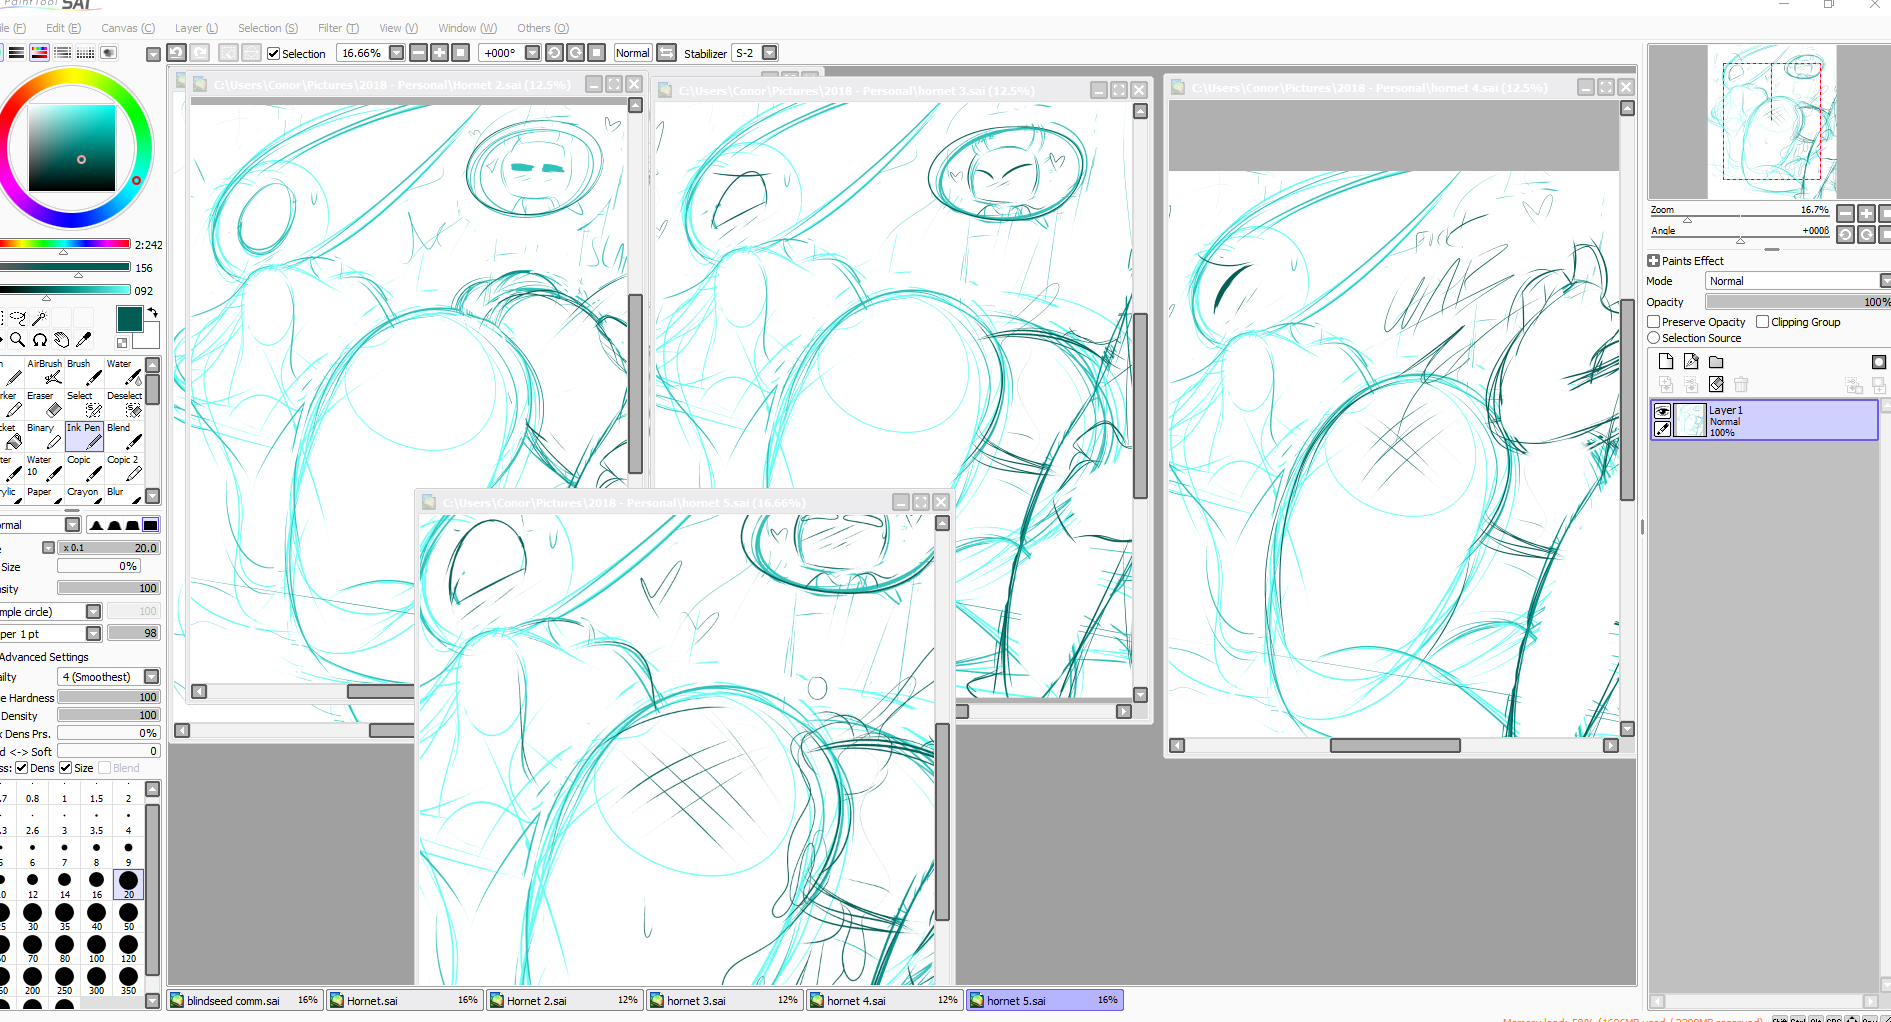Hide Layer1 with the eye icon
Image resolution: width=1891 pixels, height=1022 pixels.
tap(1663, 411)
